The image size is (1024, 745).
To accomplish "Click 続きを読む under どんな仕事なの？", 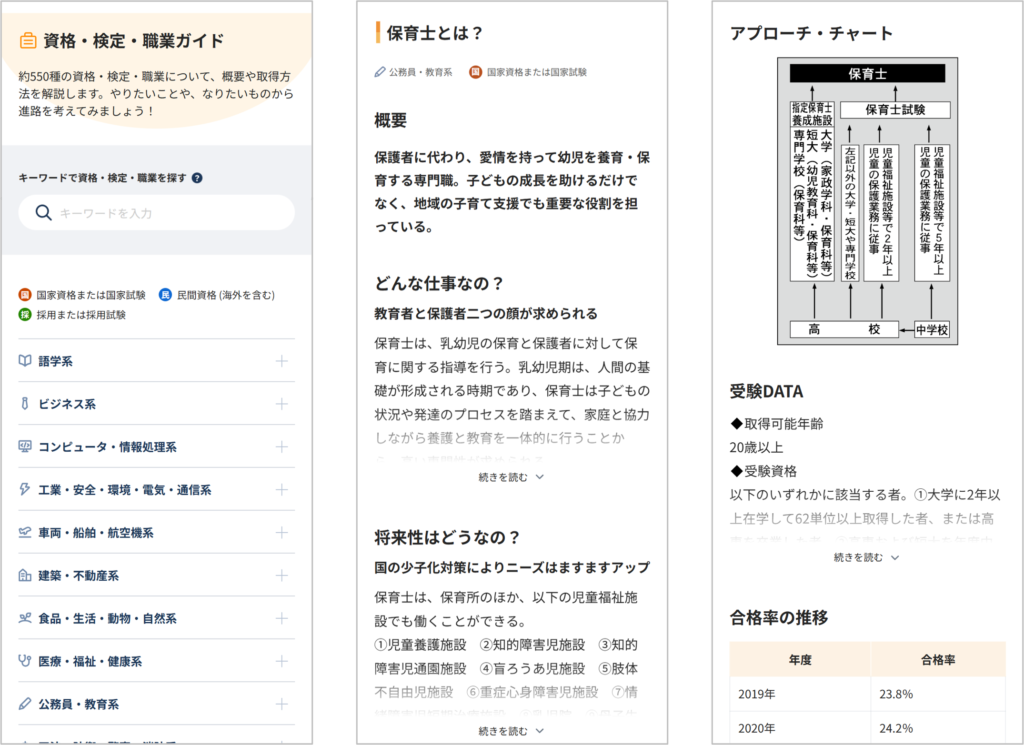I will (x=511, y=477).
